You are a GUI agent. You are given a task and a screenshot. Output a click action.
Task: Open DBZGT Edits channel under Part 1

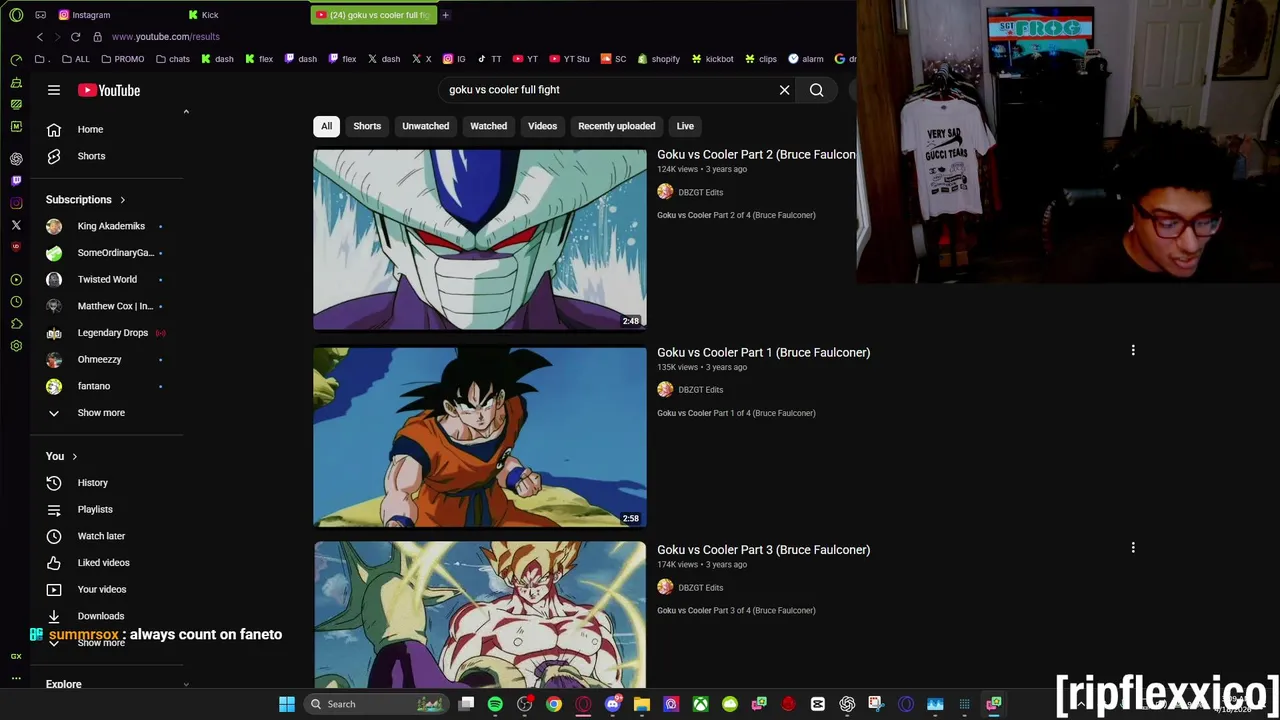point(700,390)
